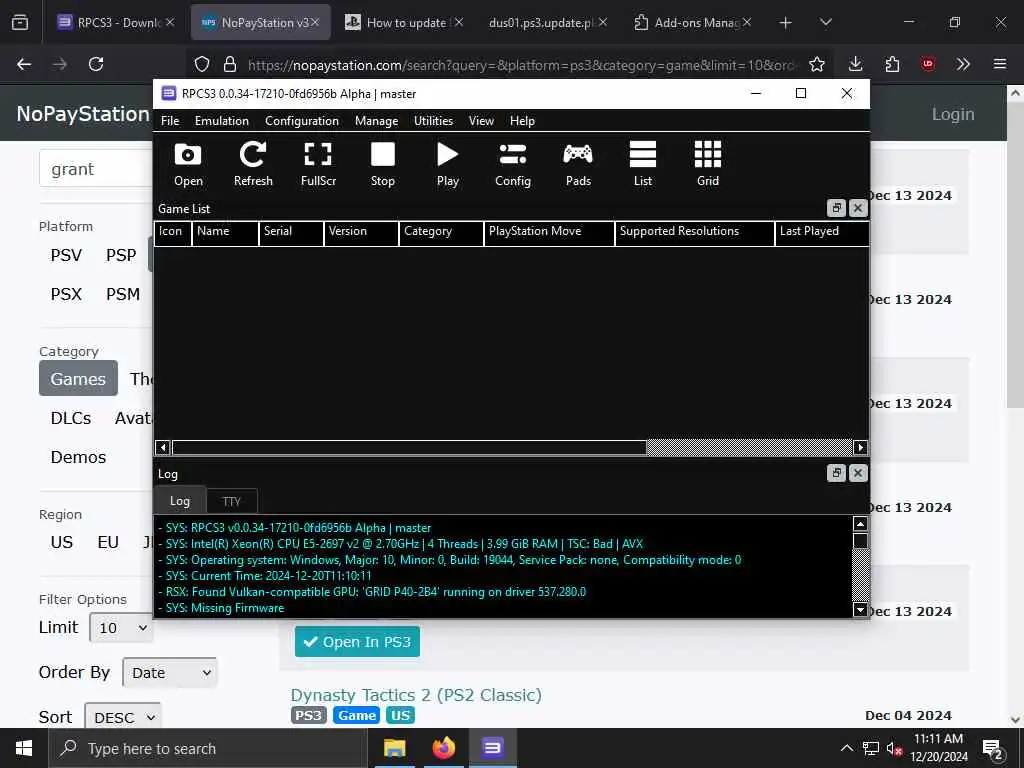Open the Emulation menu
This screenshot has height=768, width=1024.
(221, 121)
